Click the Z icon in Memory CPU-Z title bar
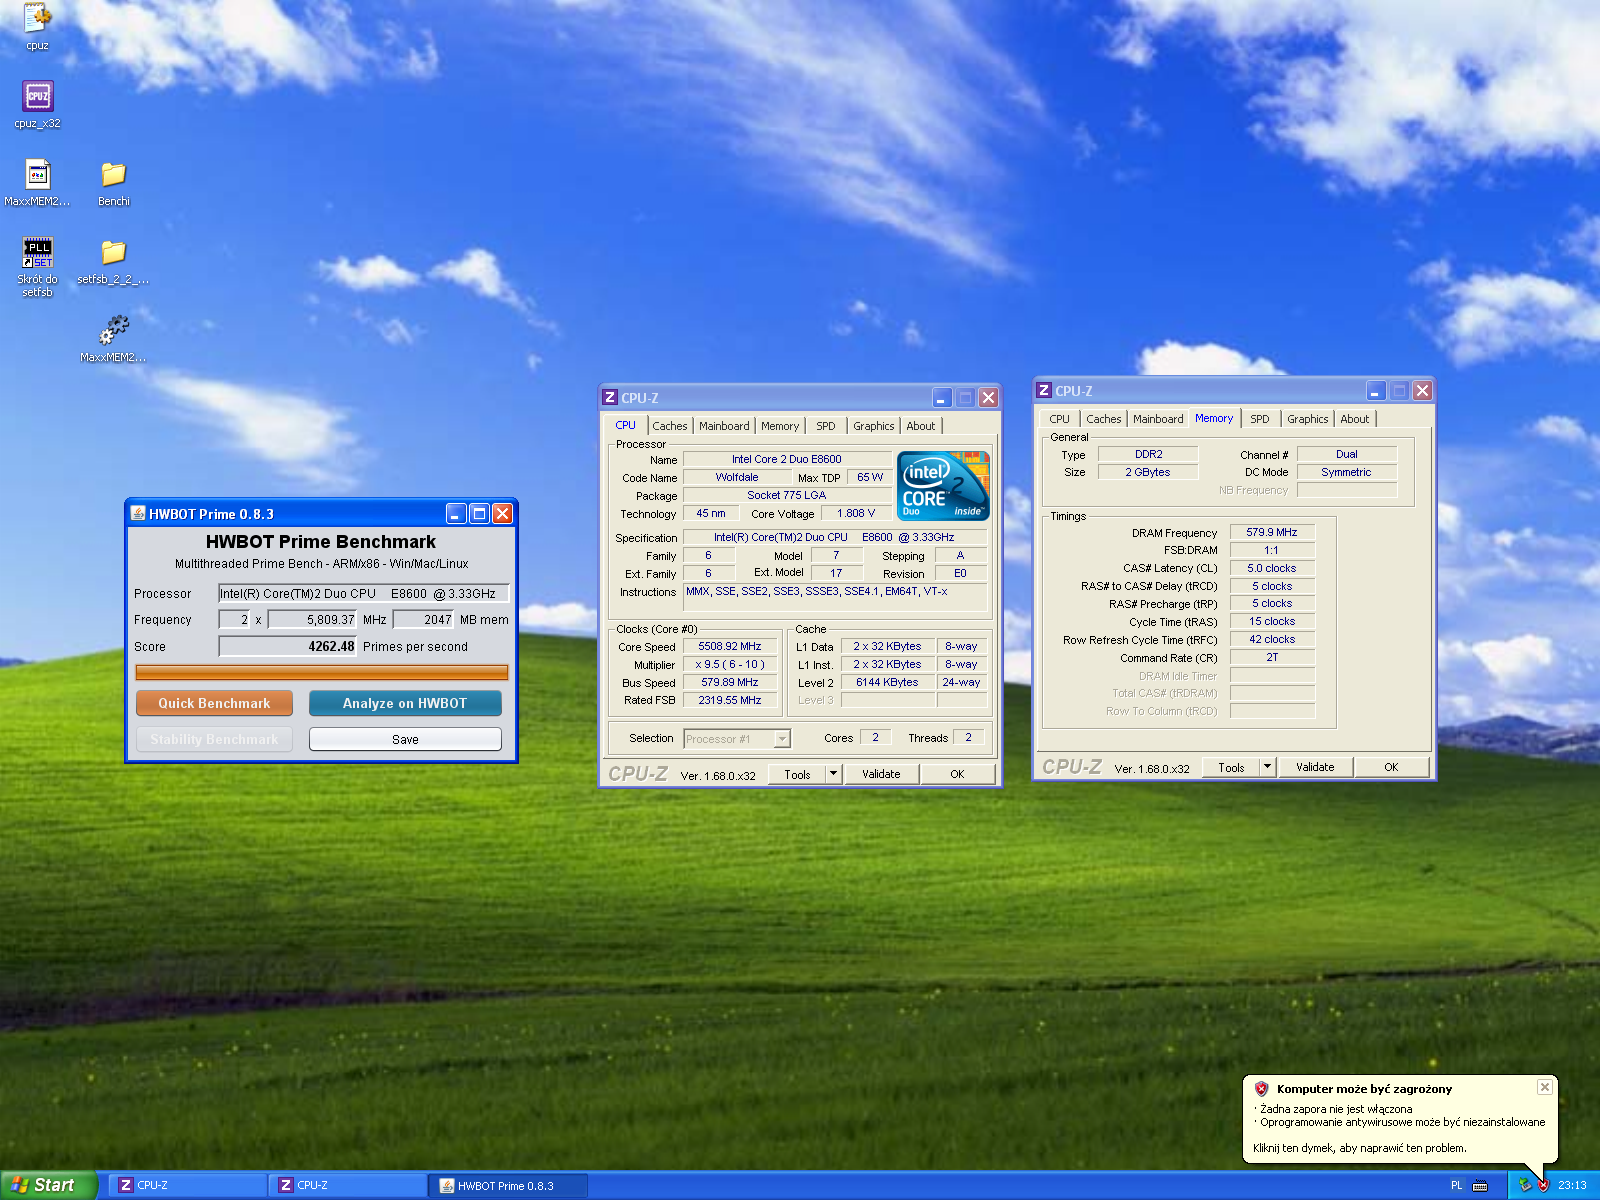 pos(1044,390)
